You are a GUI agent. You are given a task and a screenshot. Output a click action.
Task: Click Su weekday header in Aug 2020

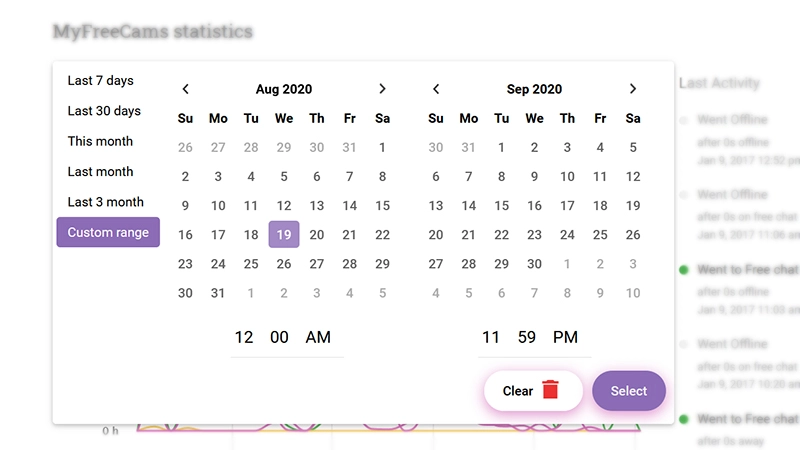point(185,118)
